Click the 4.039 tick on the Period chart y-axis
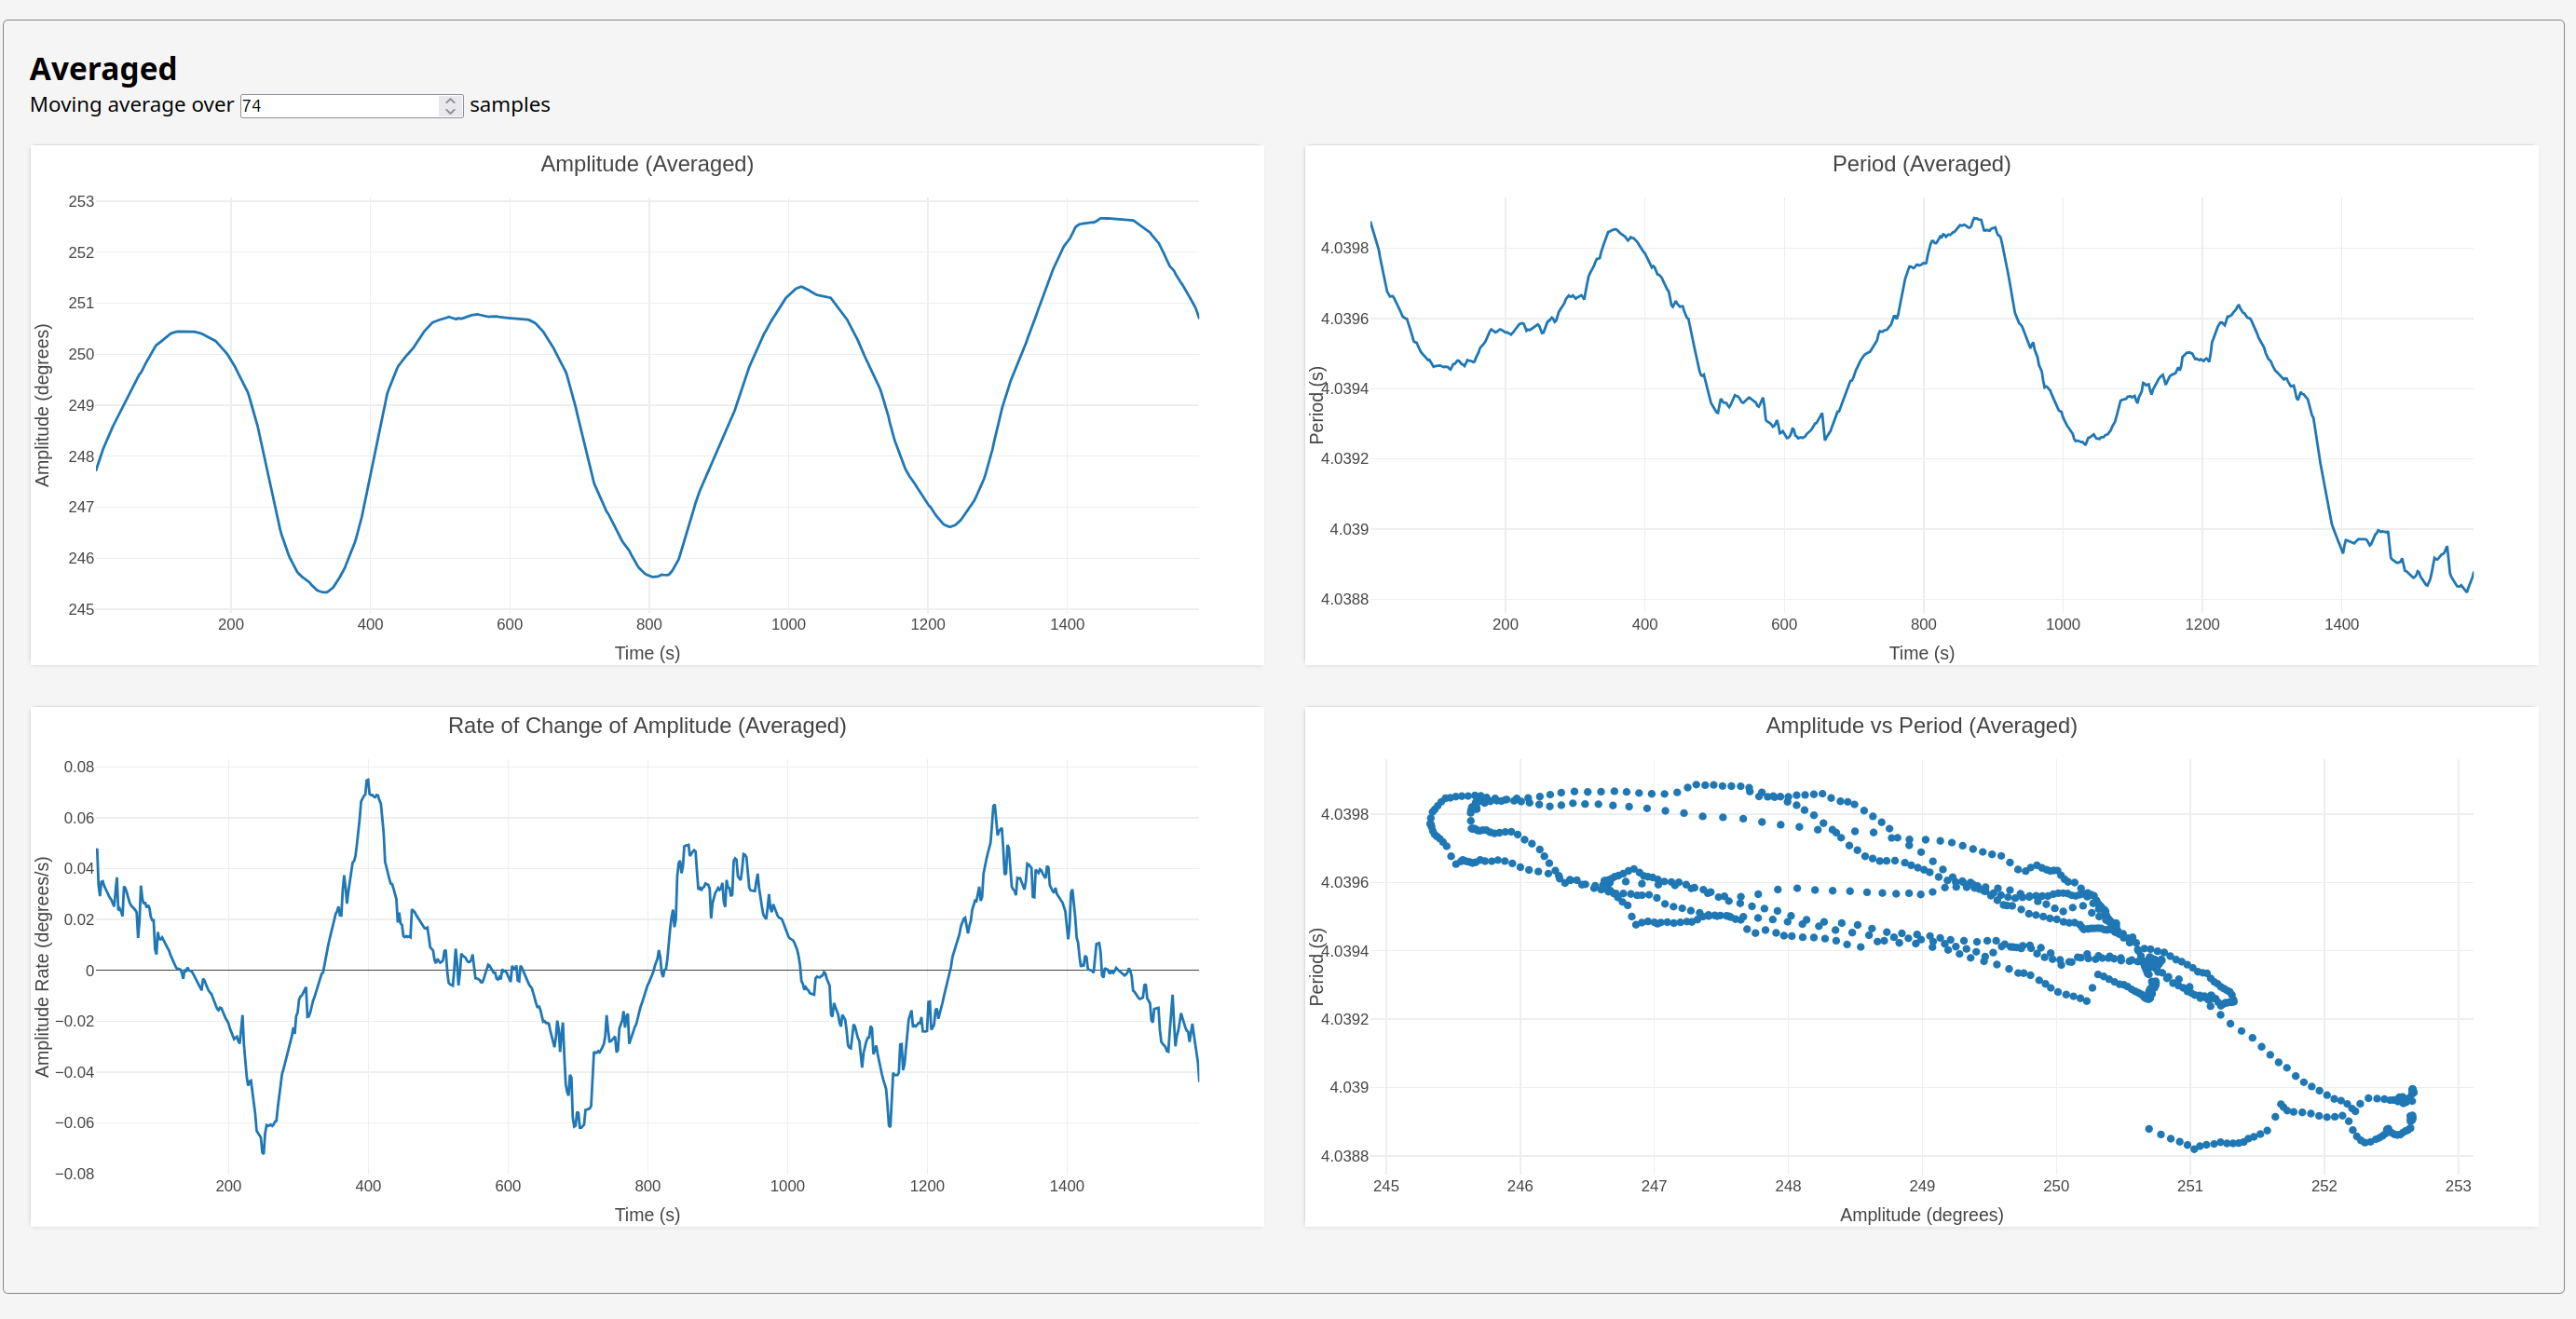This screenshot has height=1319, width=2576. tap(1348, 529)
